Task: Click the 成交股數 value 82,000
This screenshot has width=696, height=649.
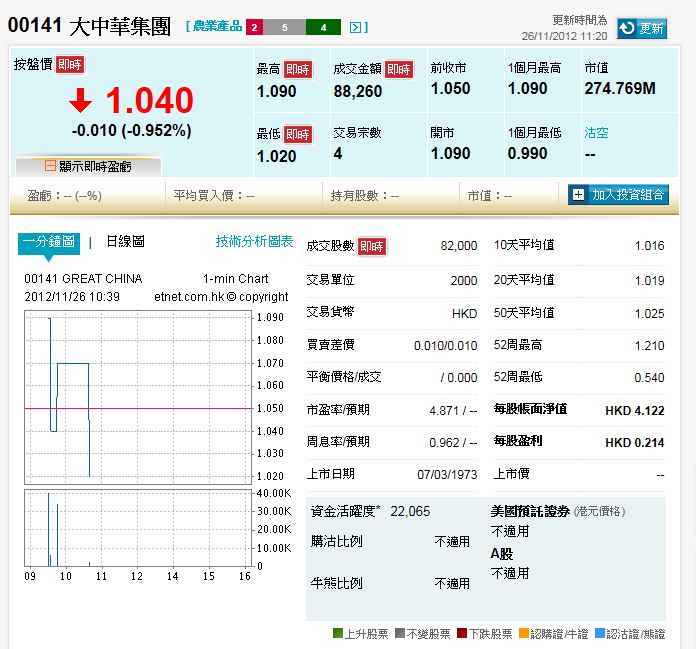Action: pyautogui.click(x=459, y=246)
